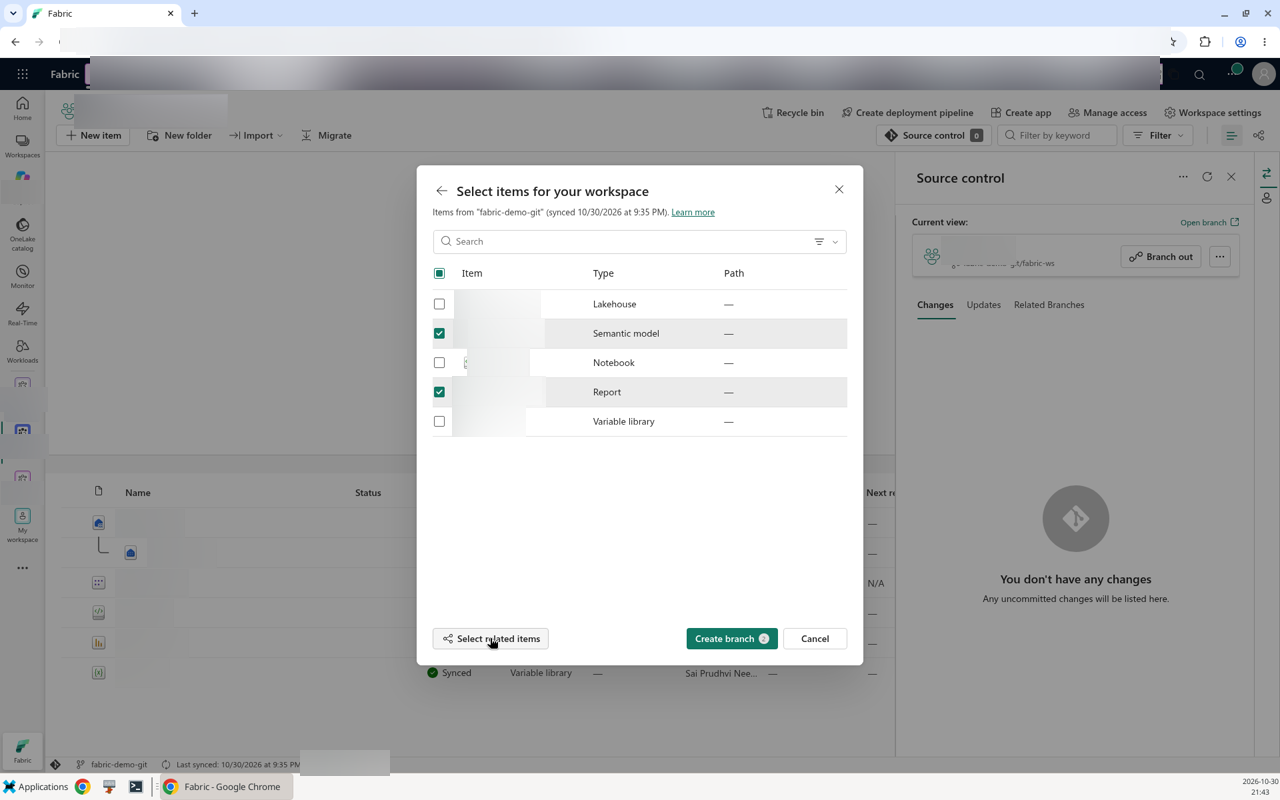Click the Select related items button

(x=490, y=639)
